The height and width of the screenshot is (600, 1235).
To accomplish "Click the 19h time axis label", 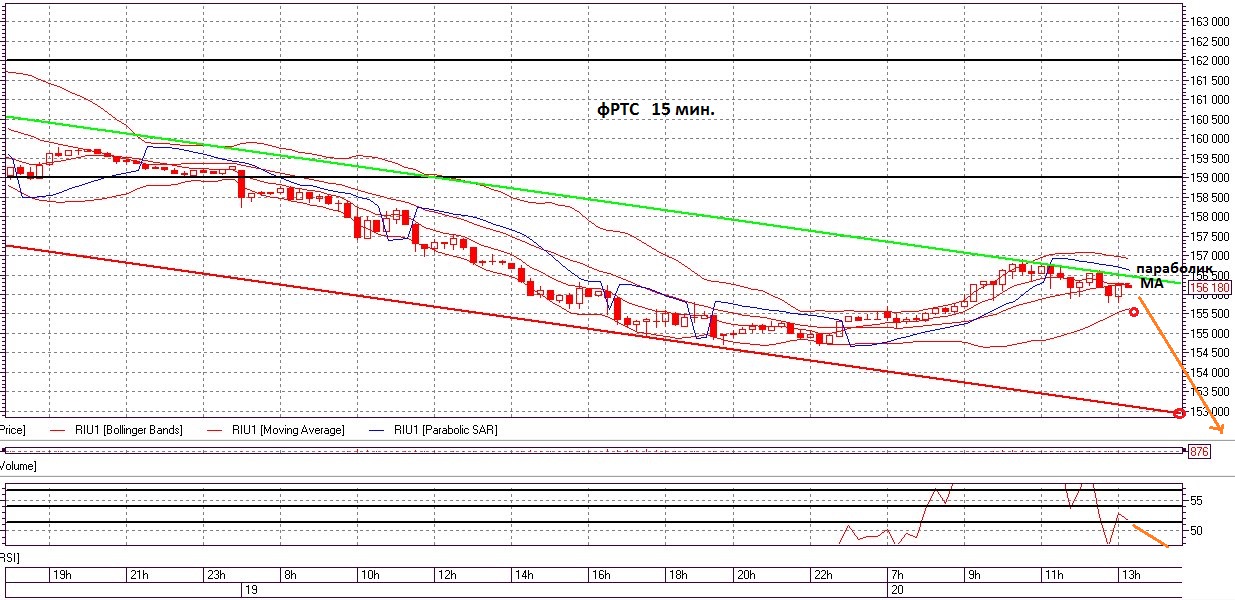I will [x=60, y=575].
